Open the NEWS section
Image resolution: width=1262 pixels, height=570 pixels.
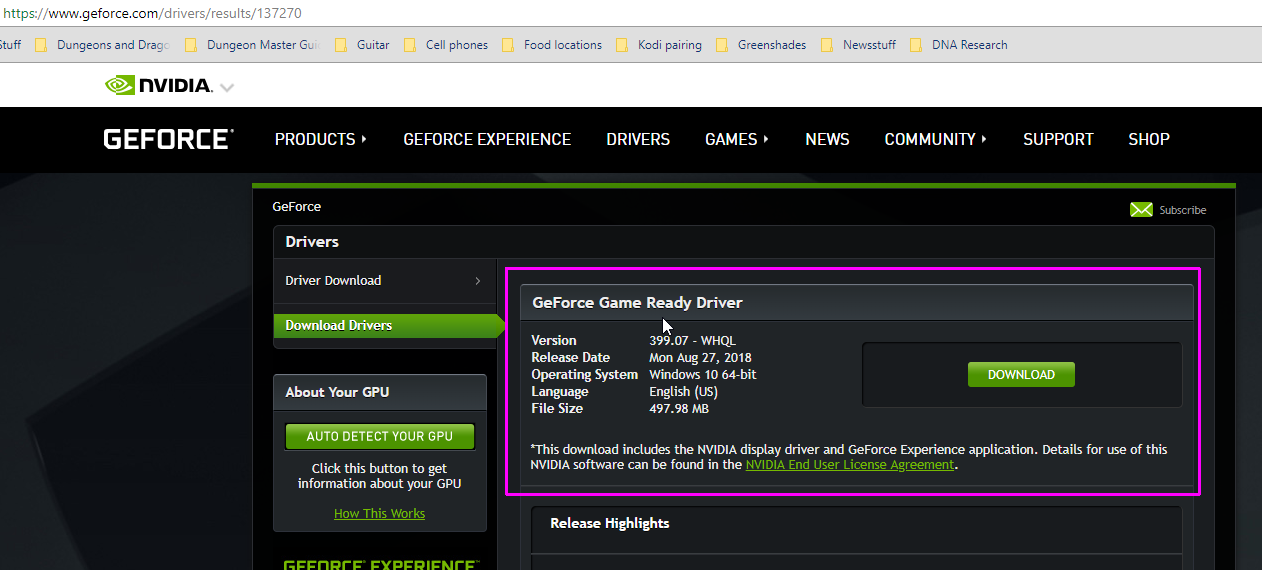[x=827, y=139]
